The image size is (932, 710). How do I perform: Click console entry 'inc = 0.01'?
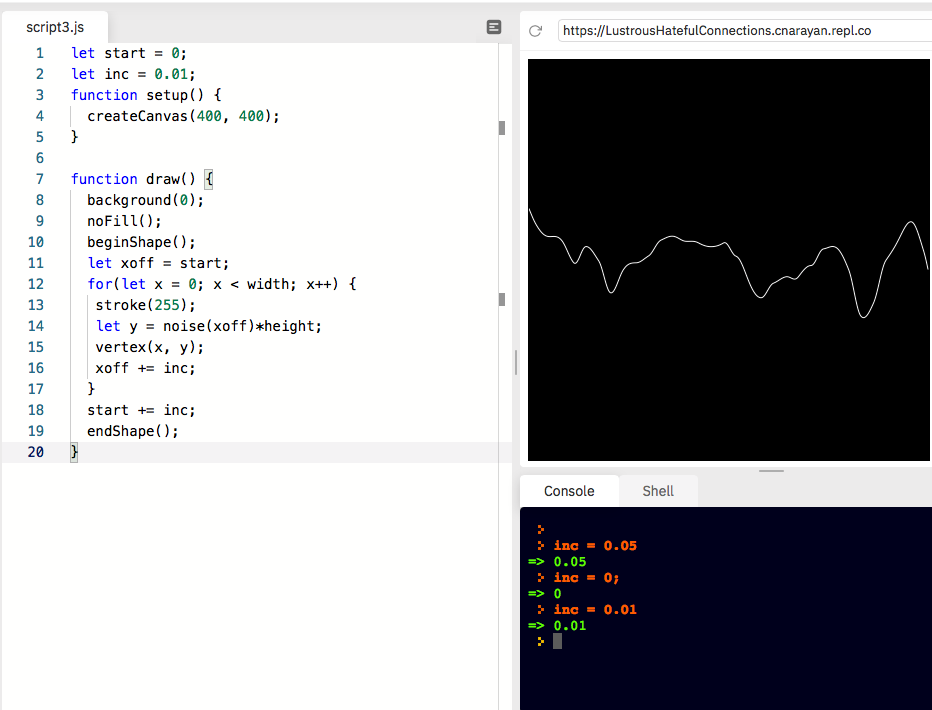[595, 610]
